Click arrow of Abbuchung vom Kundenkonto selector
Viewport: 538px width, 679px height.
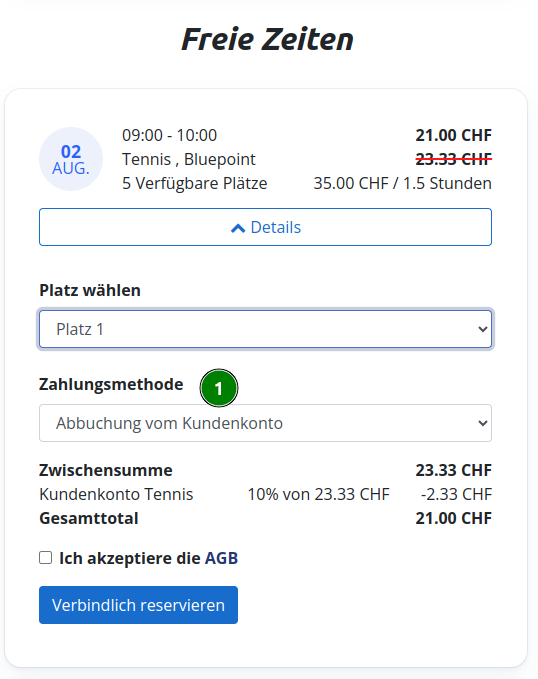tap(483, 423)
